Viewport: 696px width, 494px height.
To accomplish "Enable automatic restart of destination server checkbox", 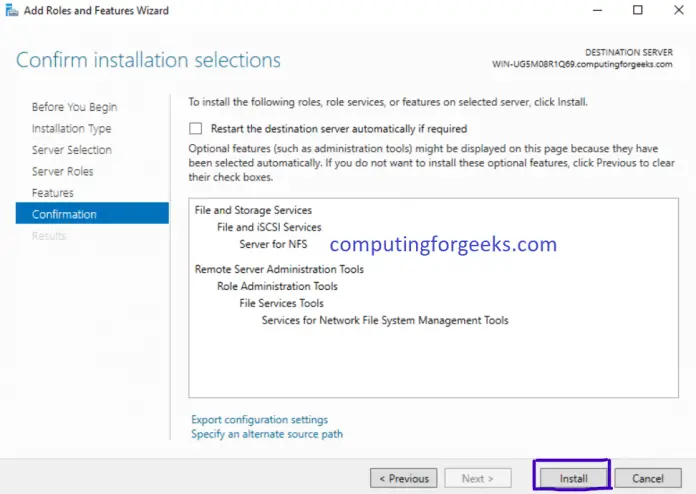I will point(195,129).
